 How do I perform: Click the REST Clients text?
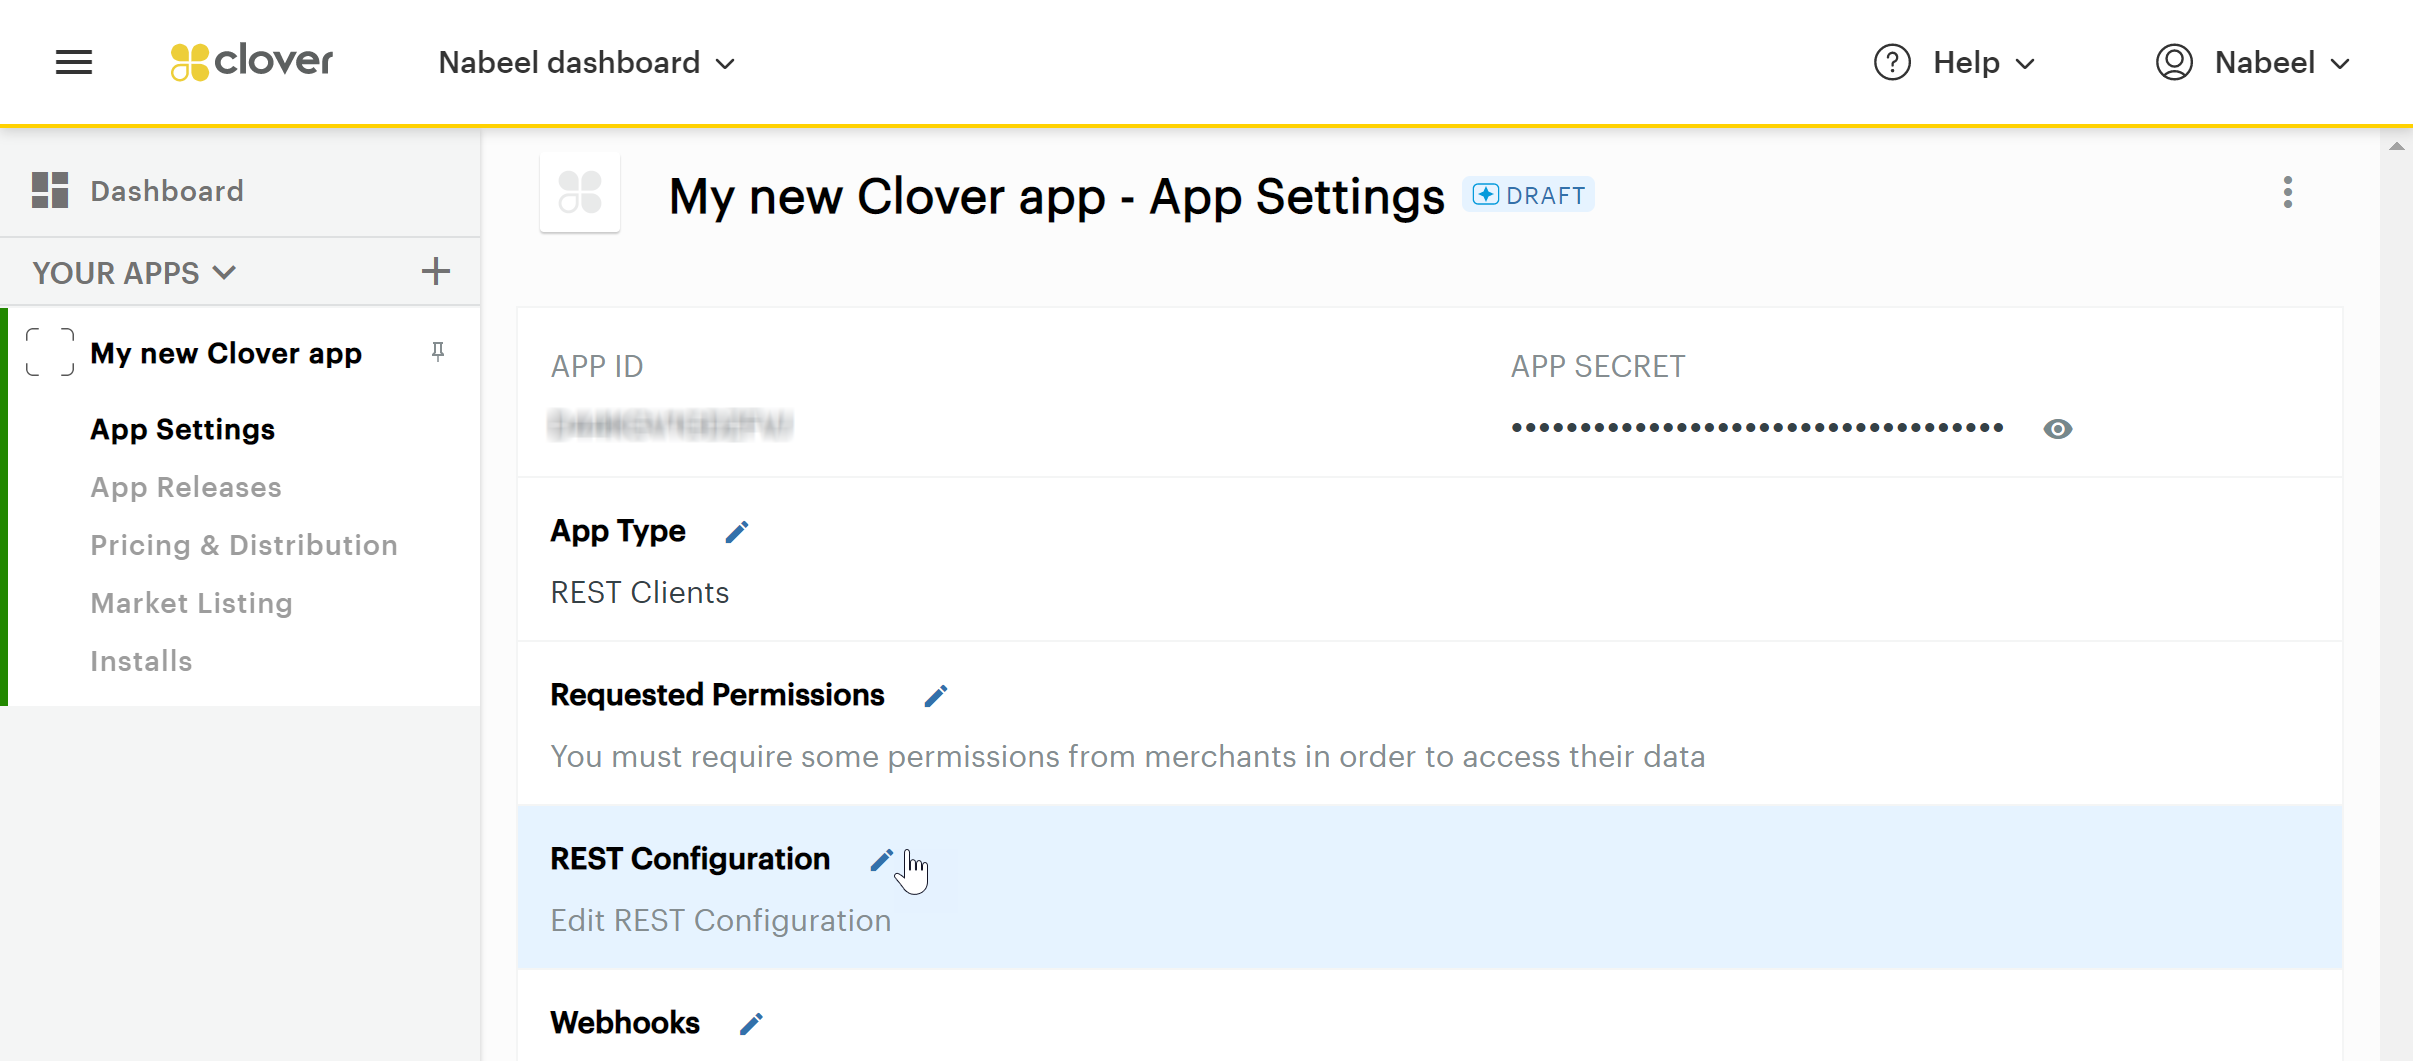(640, 593)
